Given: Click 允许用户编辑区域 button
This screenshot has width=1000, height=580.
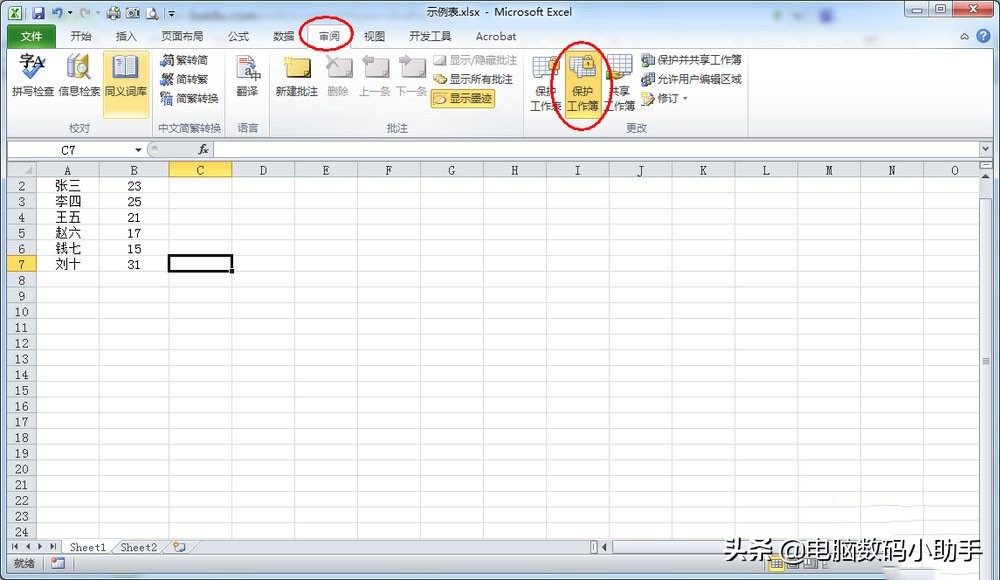Looking at the screenshot, I should [690, 78].
